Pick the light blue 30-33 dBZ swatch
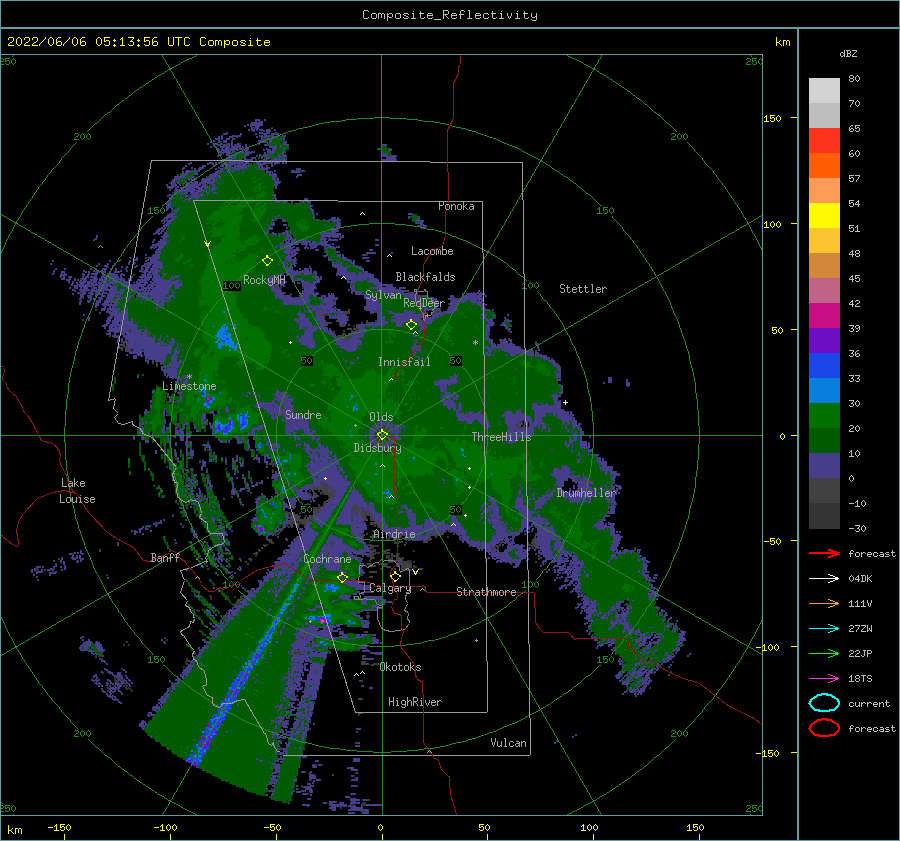The height and width of the screenshot is (841, 900). coord(824,391)
